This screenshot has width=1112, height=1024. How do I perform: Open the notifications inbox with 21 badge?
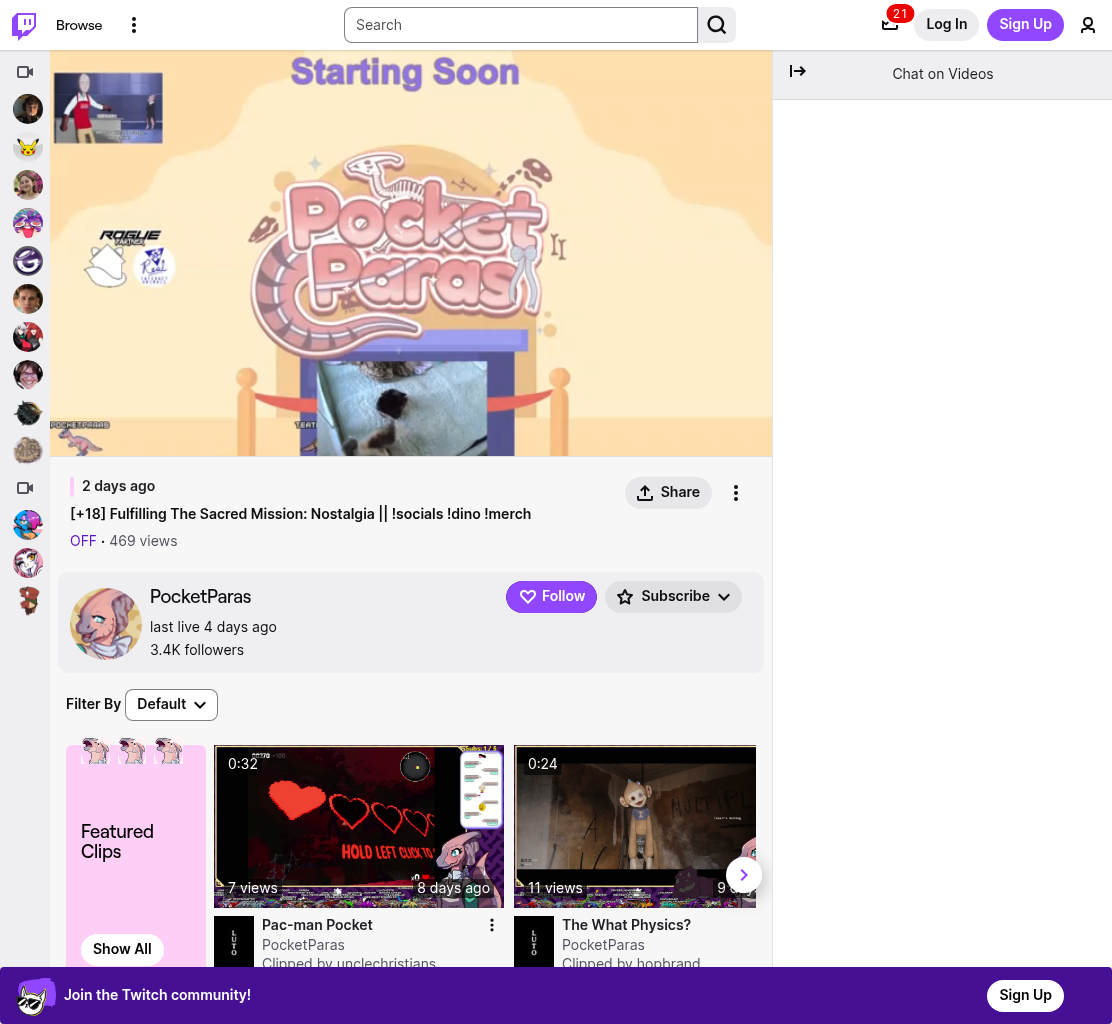click(x=890, y=24)
